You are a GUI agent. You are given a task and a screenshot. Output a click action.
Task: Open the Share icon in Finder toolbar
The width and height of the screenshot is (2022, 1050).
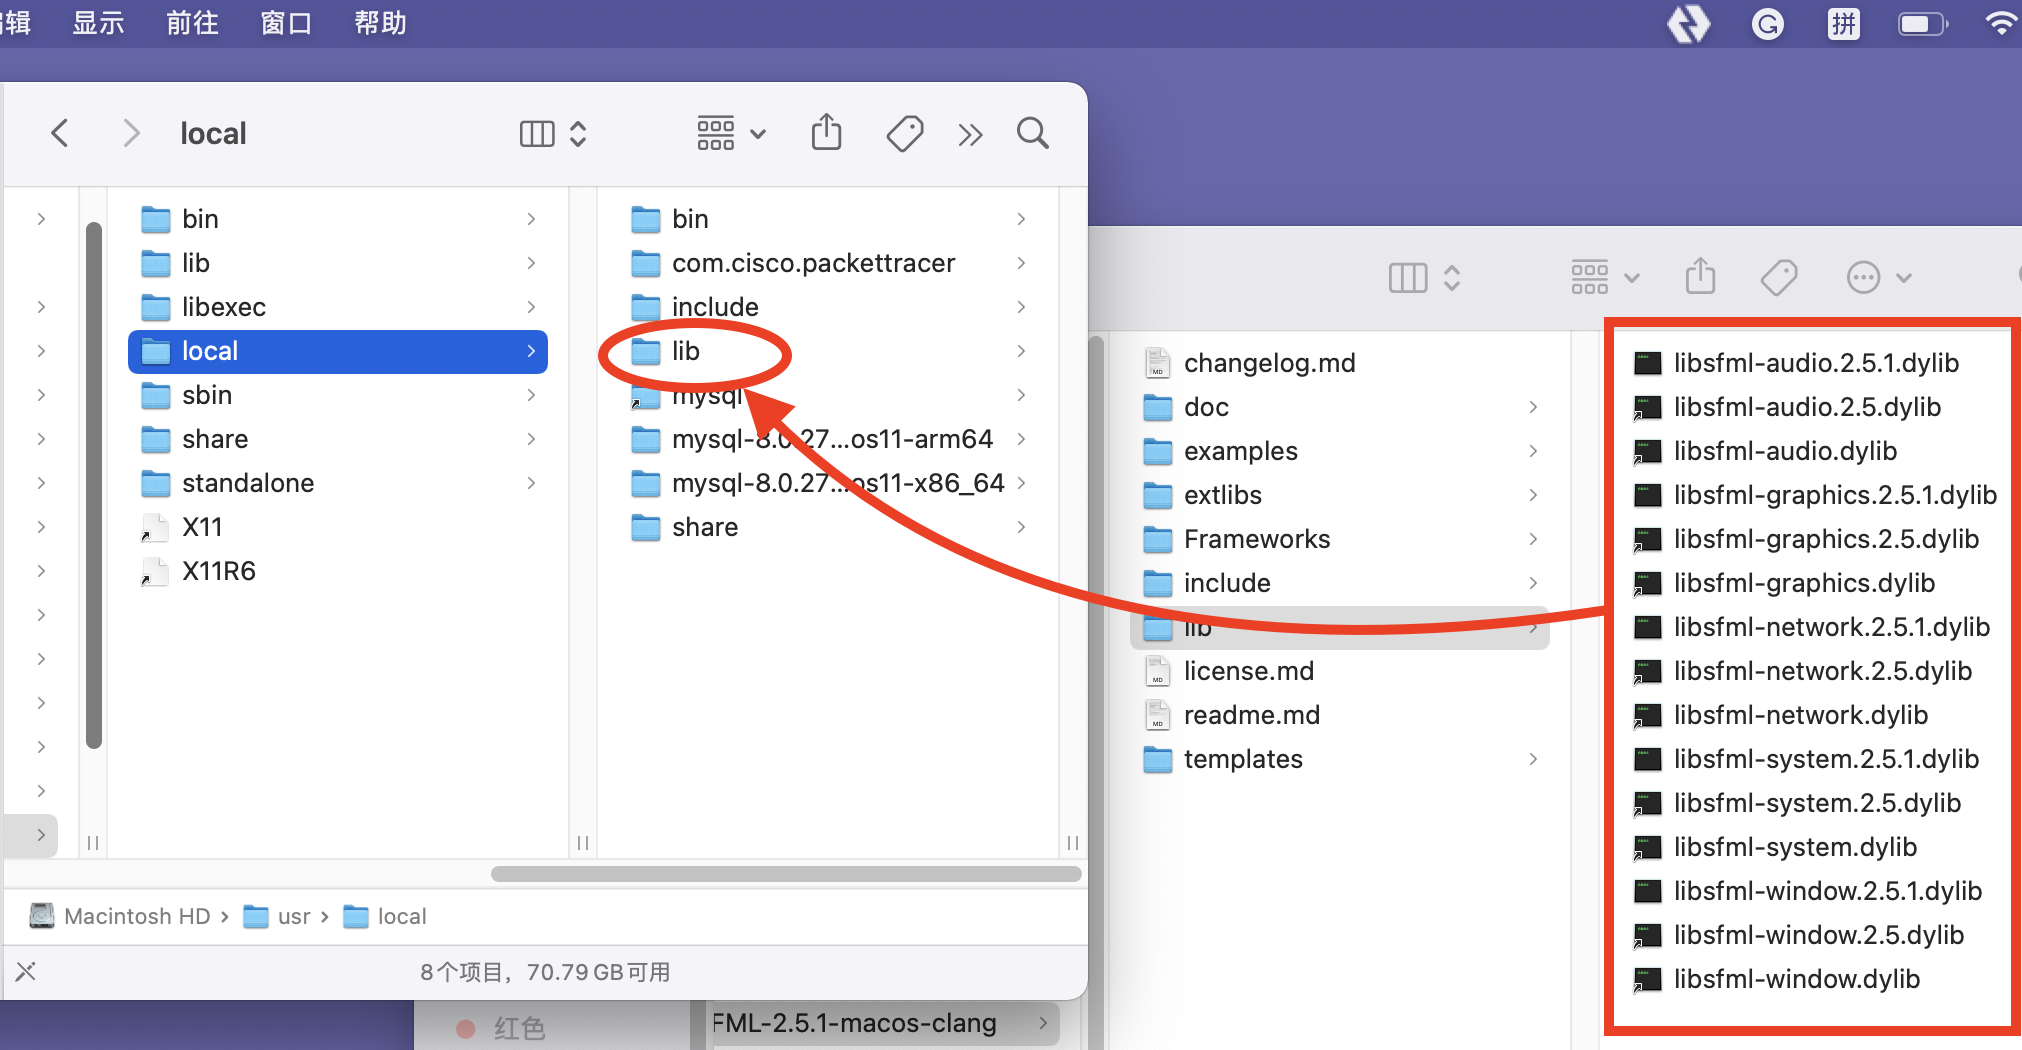(x=826, y=132)
